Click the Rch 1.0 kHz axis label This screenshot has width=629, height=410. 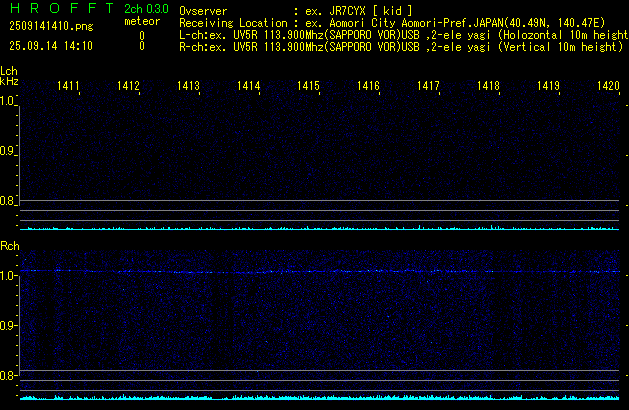pos(7,276)
